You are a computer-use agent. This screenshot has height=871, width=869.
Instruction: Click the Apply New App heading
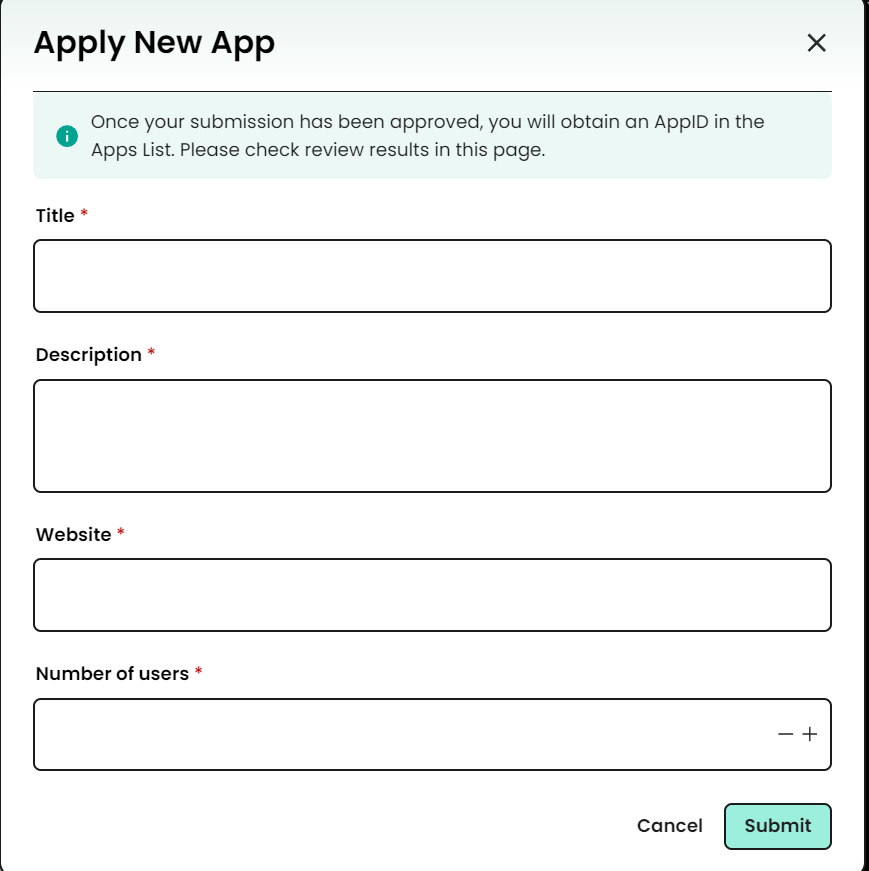coord(154,43)
